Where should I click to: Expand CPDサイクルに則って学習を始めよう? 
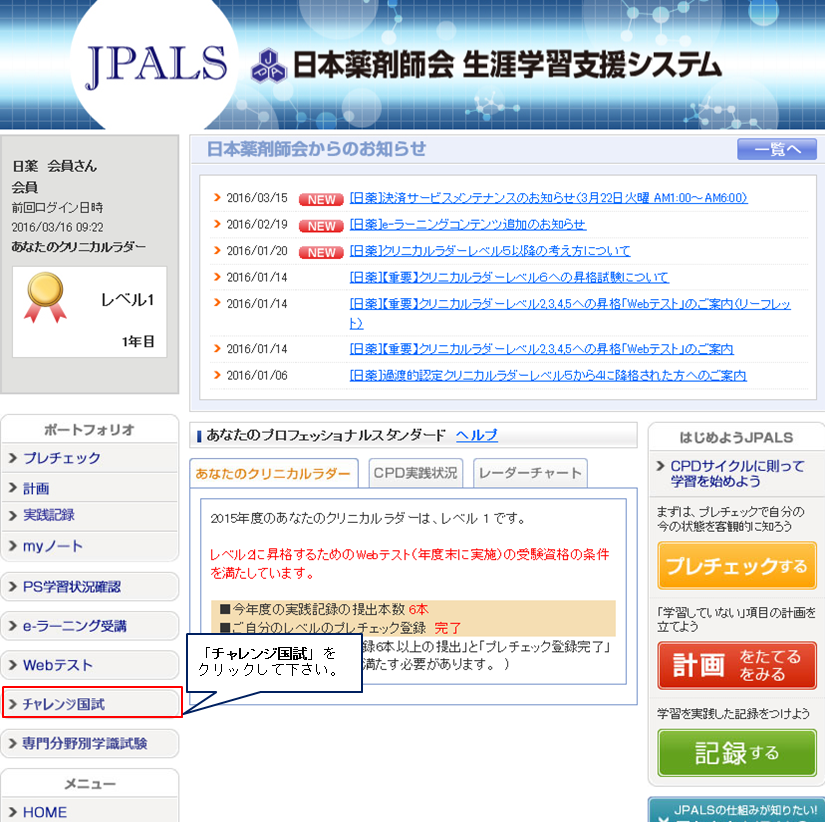point(736,474)
